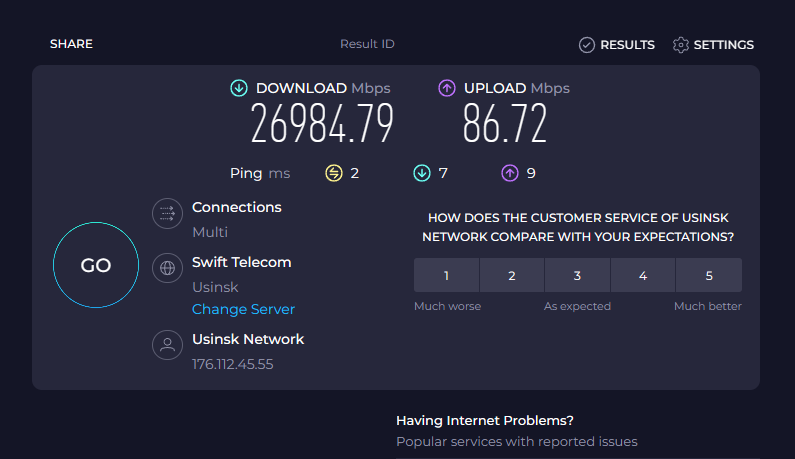Choose rating 4 in the survey
The width and height of the screenshot is (795, 459).
643,275
